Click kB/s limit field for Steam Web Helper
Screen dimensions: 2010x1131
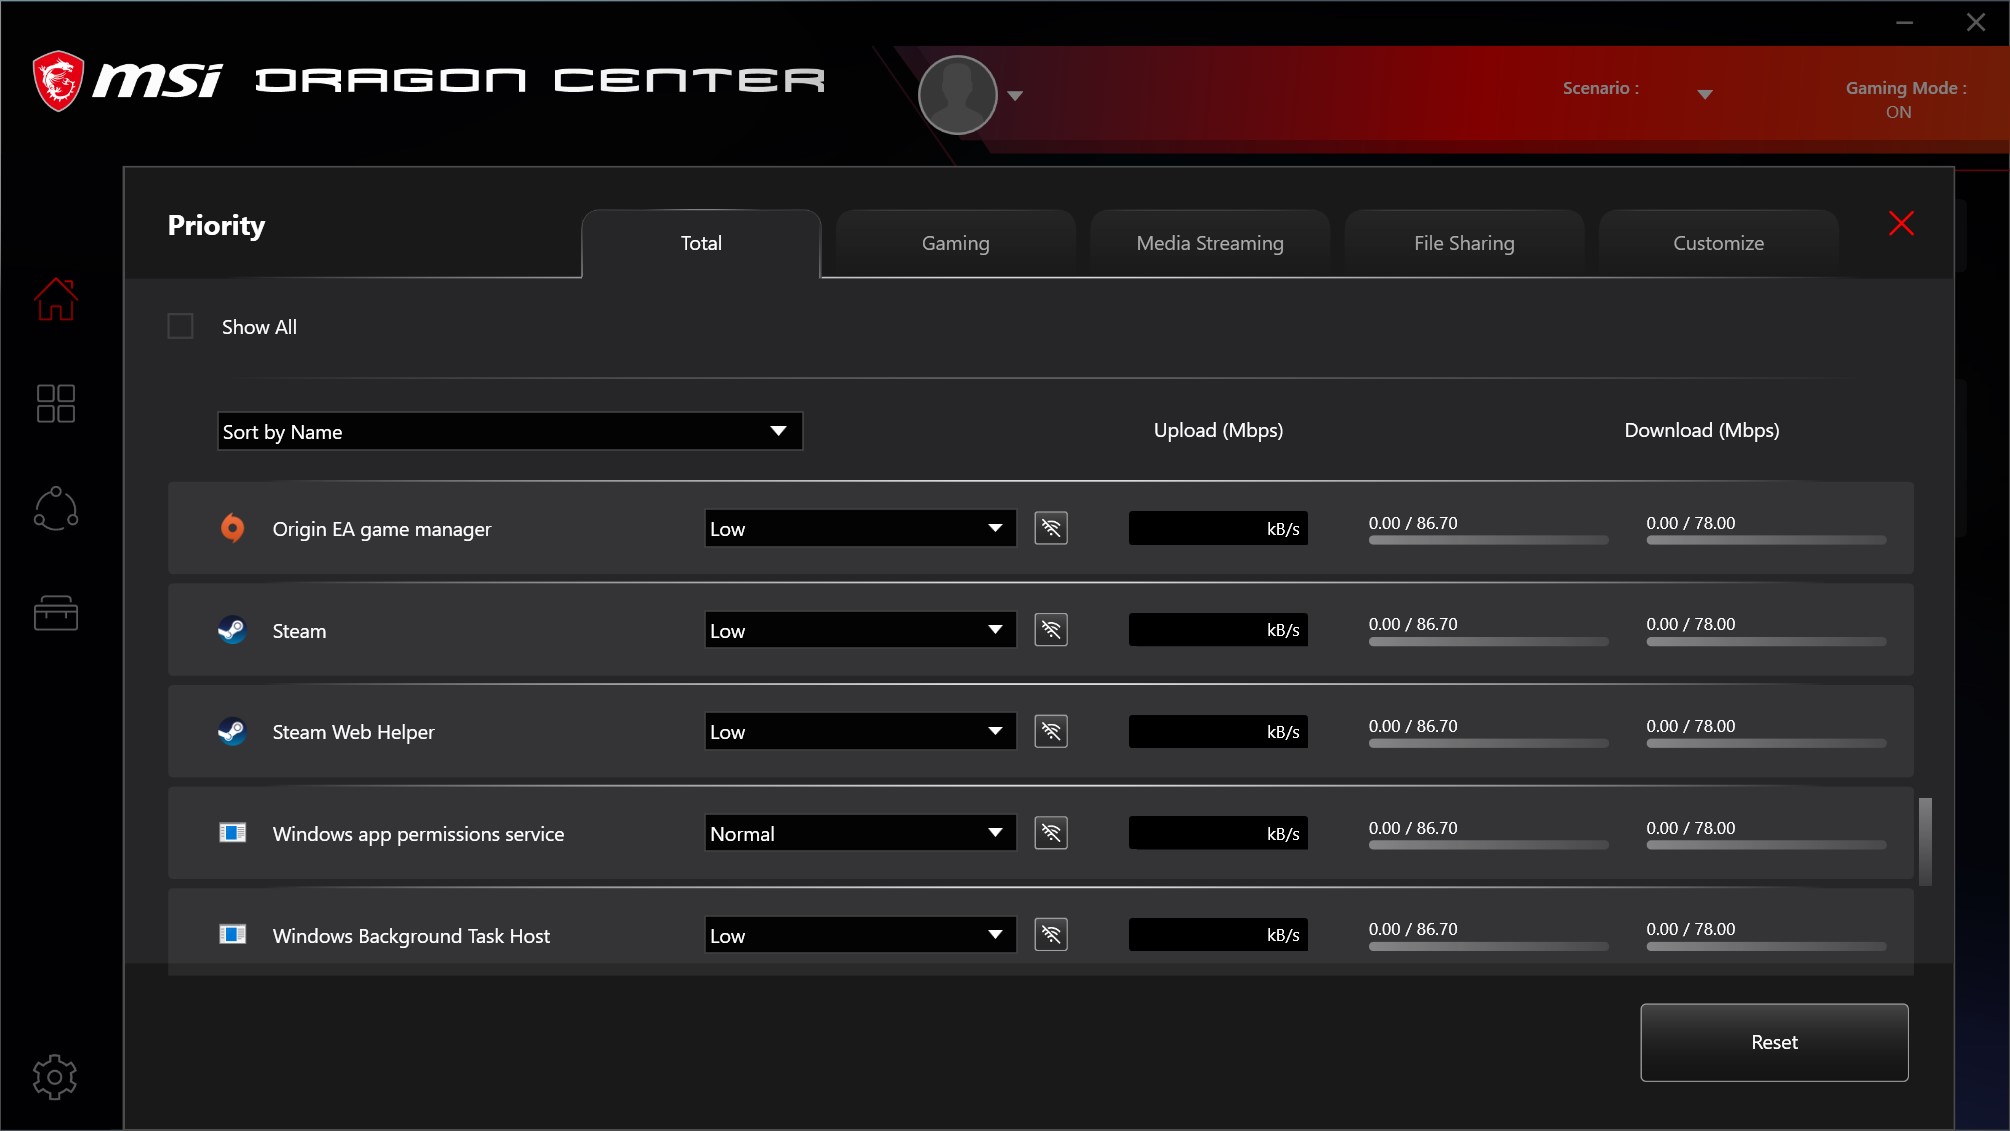(x=1218, y=731)
